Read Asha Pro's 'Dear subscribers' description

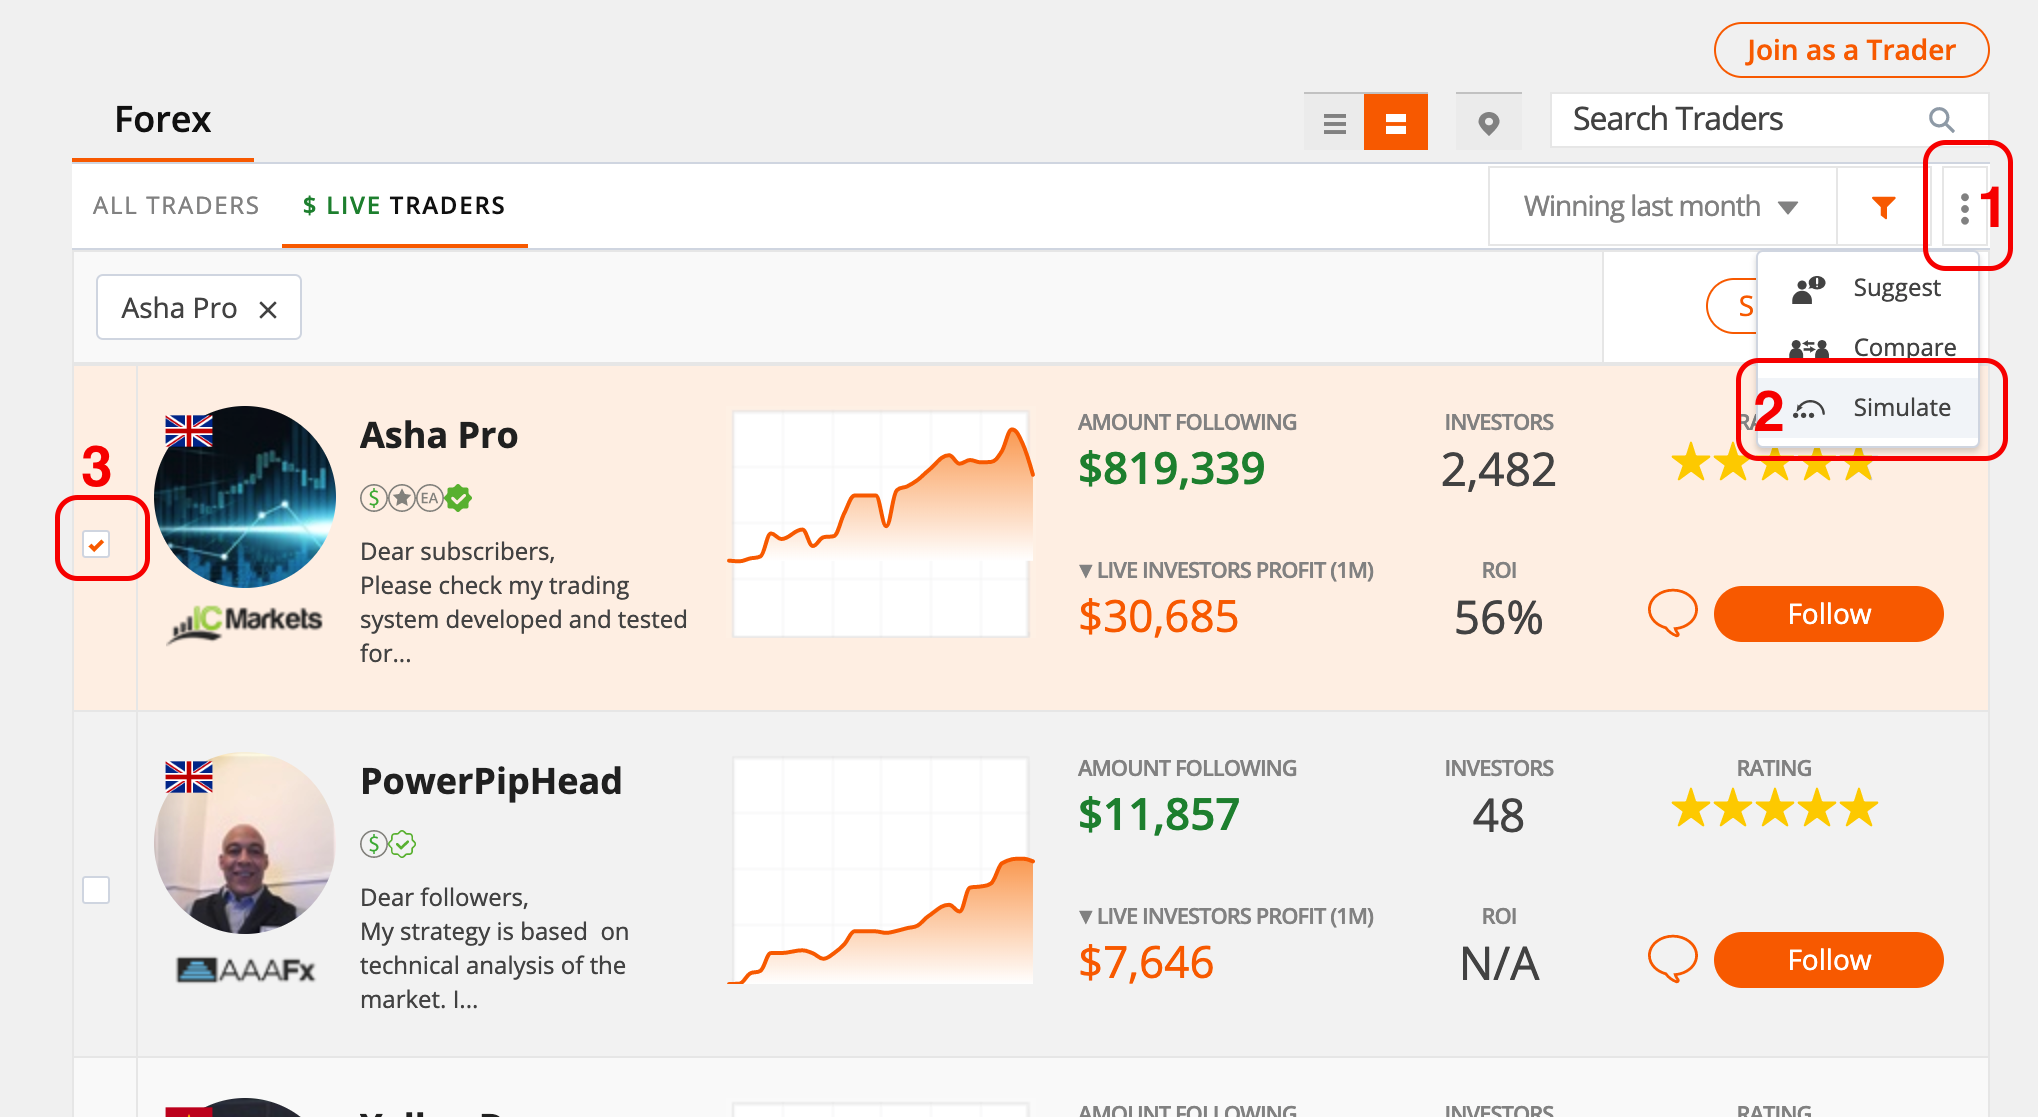pyautogui.click(x=524, y=602)
